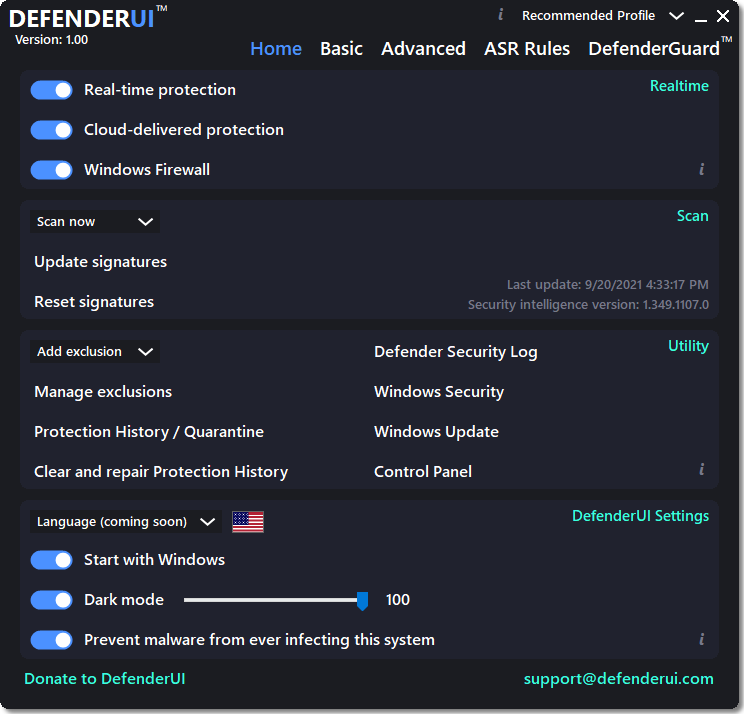Open the Donate to DefenderUI link
The height and width of the screenshot is (714, 744).
pyautogui.click(x=105, y=679)
